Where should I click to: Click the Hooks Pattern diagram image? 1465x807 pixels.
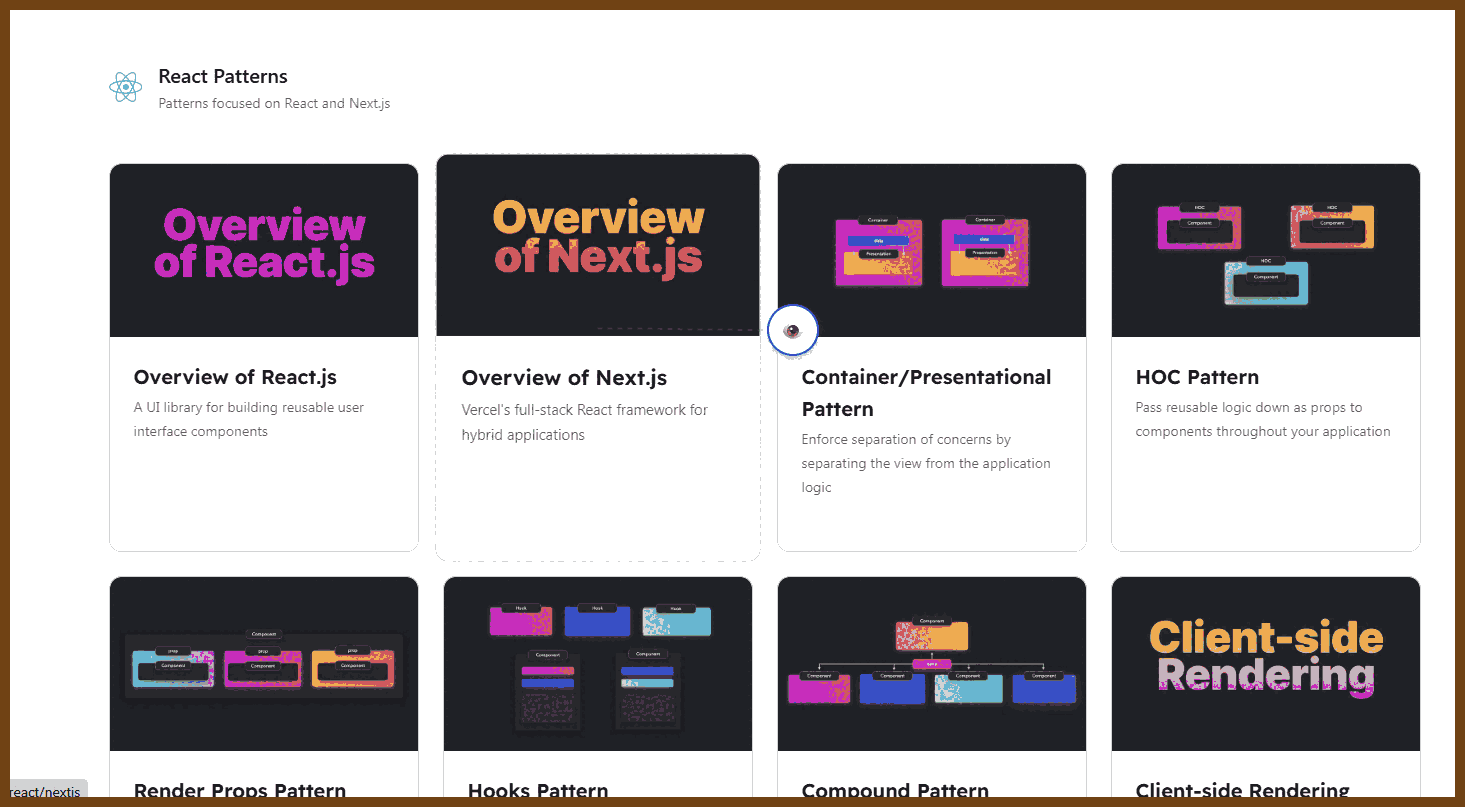598,663
